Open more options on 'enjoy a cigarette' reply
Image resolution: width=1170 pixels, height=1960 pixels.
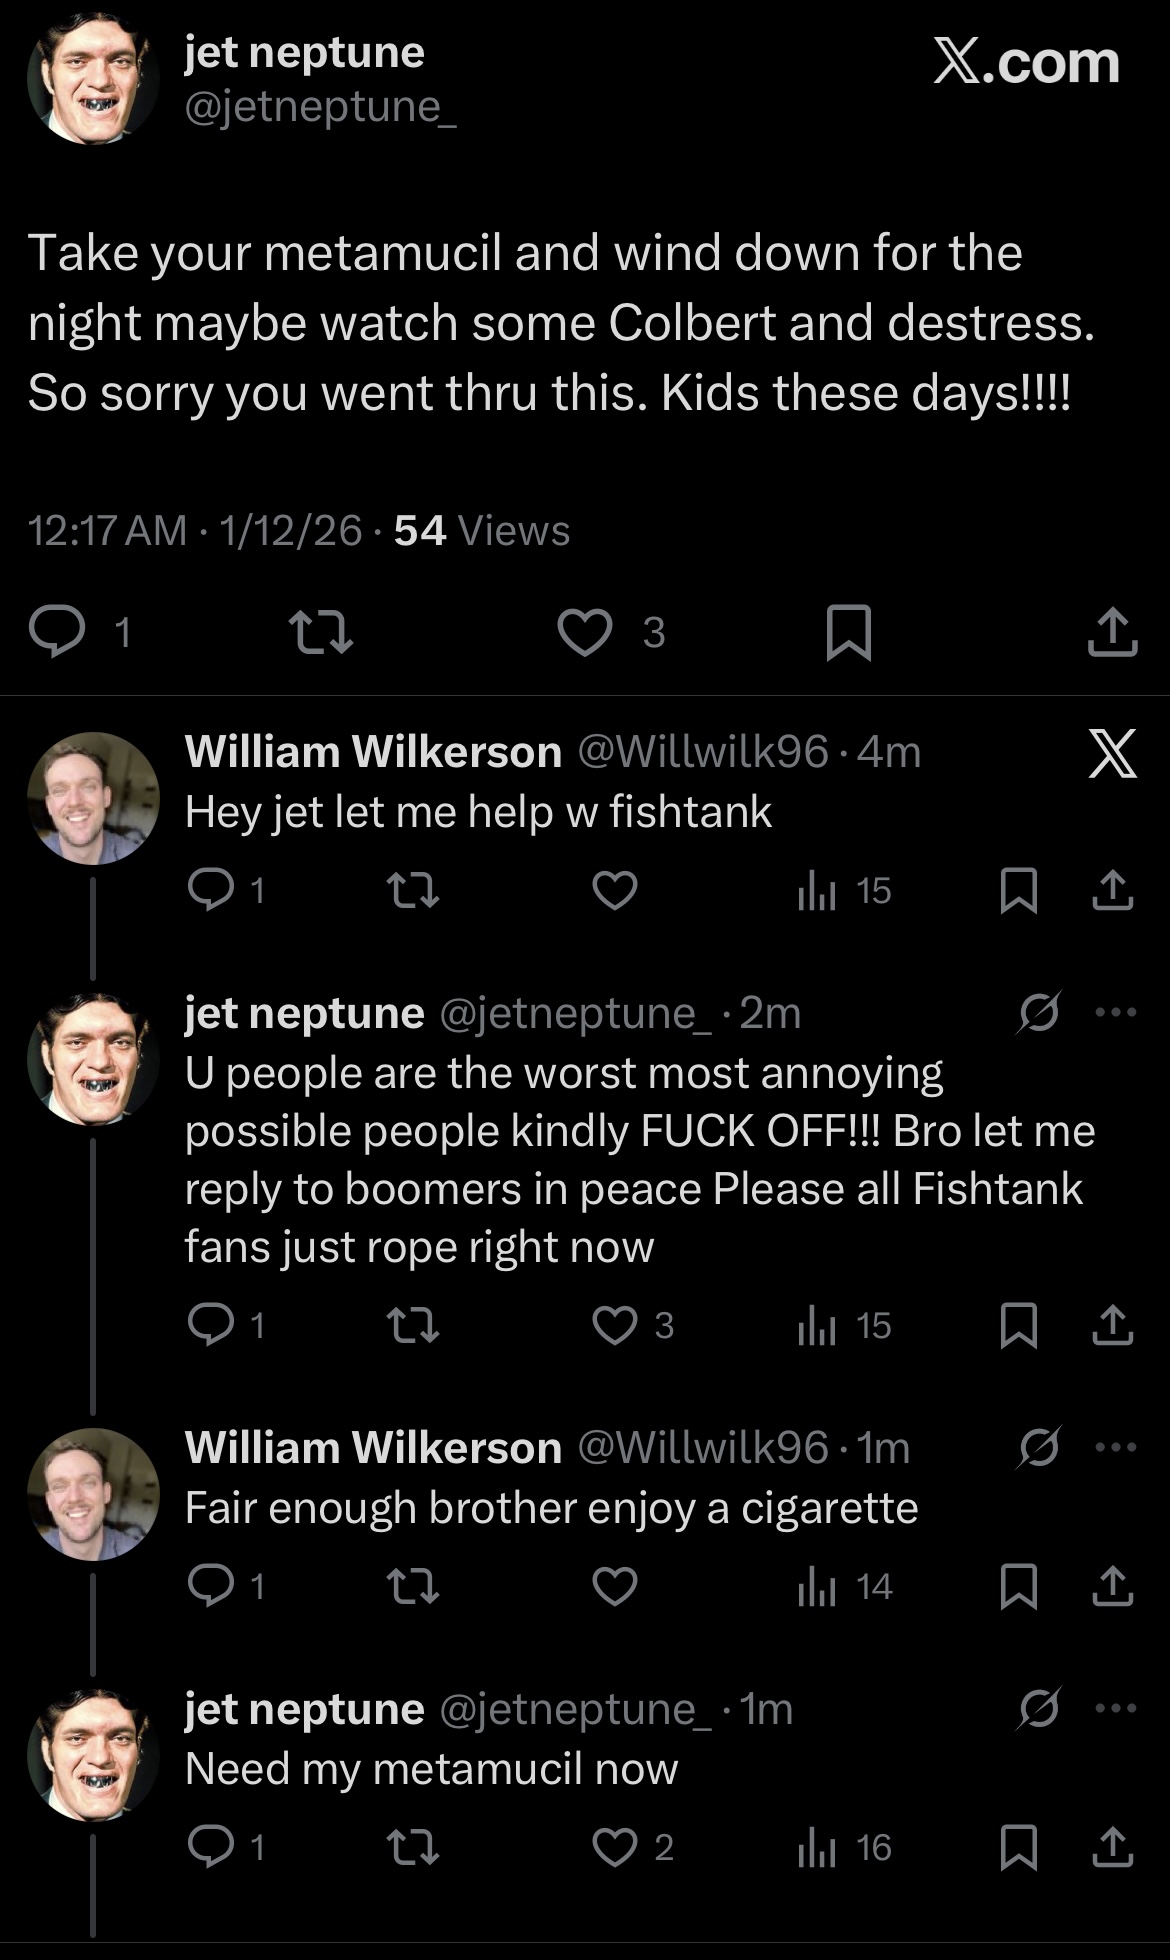click(1116, 1447)
